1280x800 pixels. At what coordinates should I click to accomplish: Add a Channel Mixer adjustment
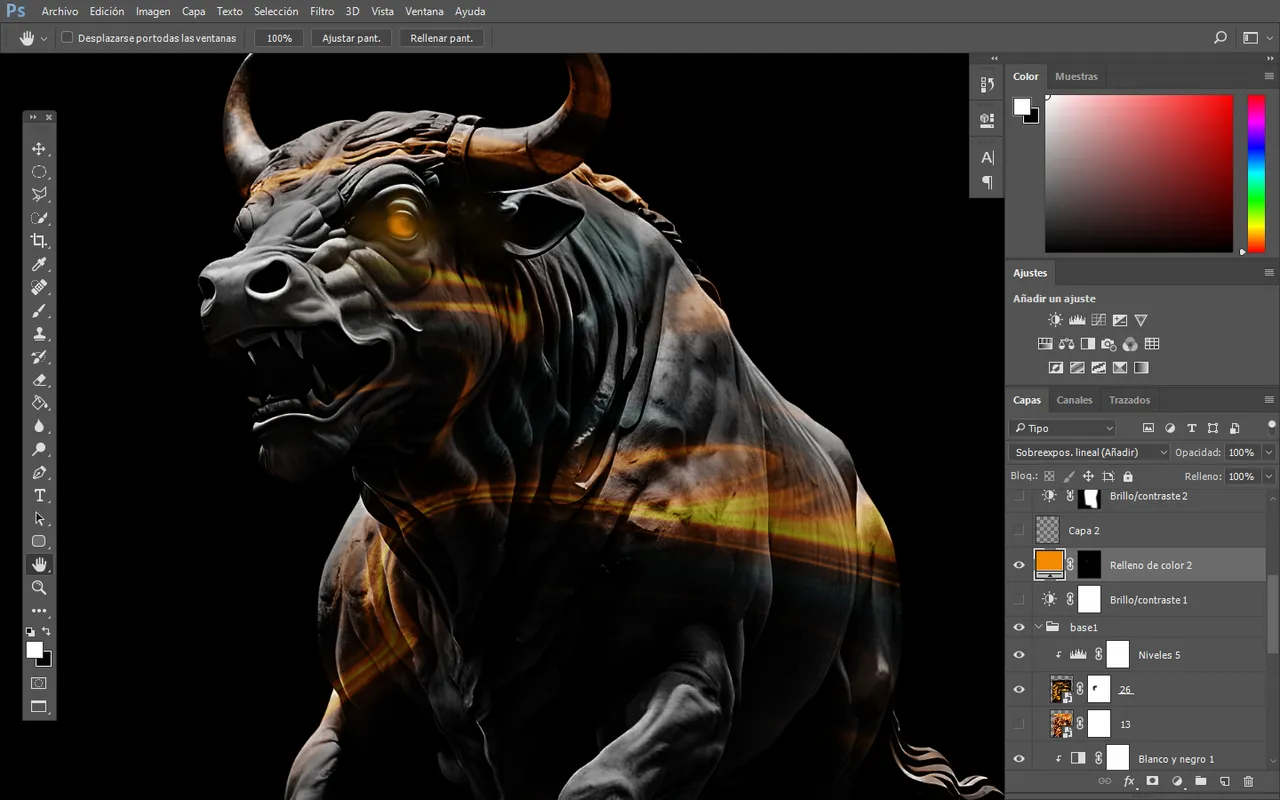click(x=1130, y=344)
